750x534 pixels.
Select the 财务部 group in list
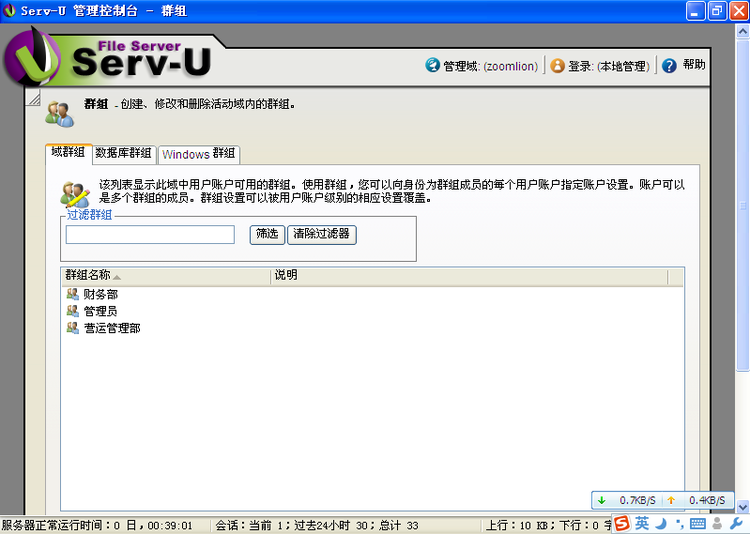click(x=100, y=294)
